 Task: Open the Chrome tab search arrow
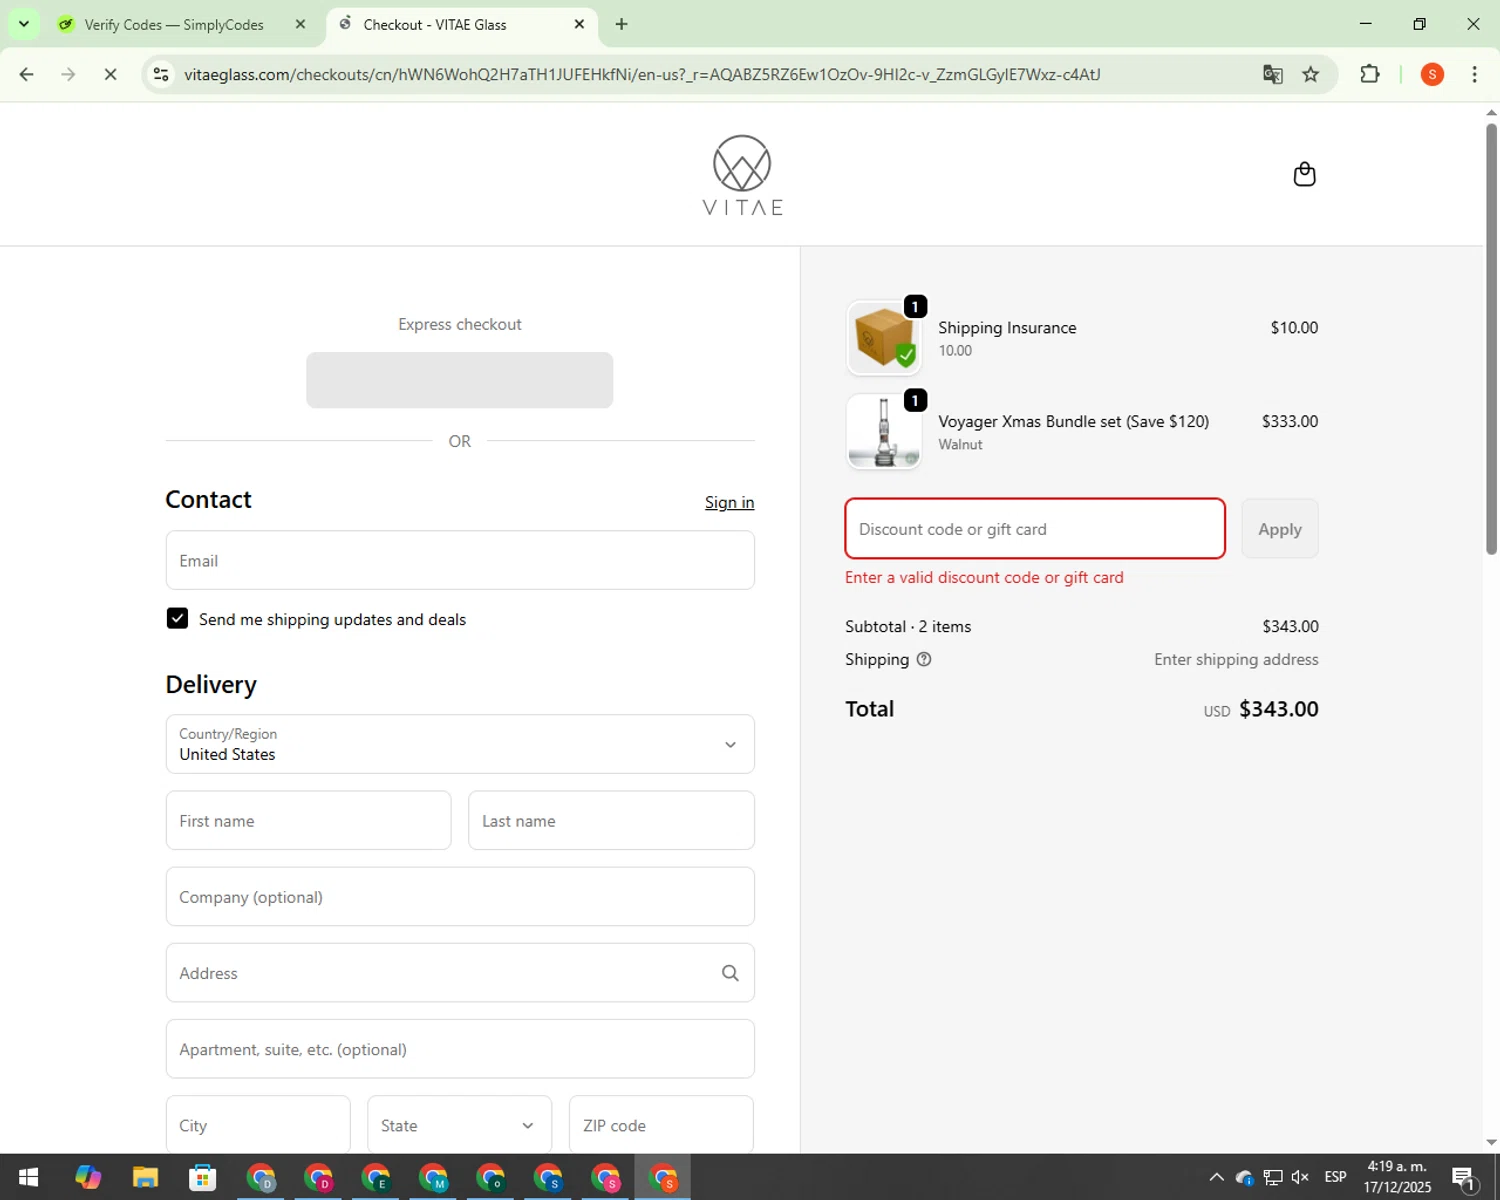(x=23, y=24)
